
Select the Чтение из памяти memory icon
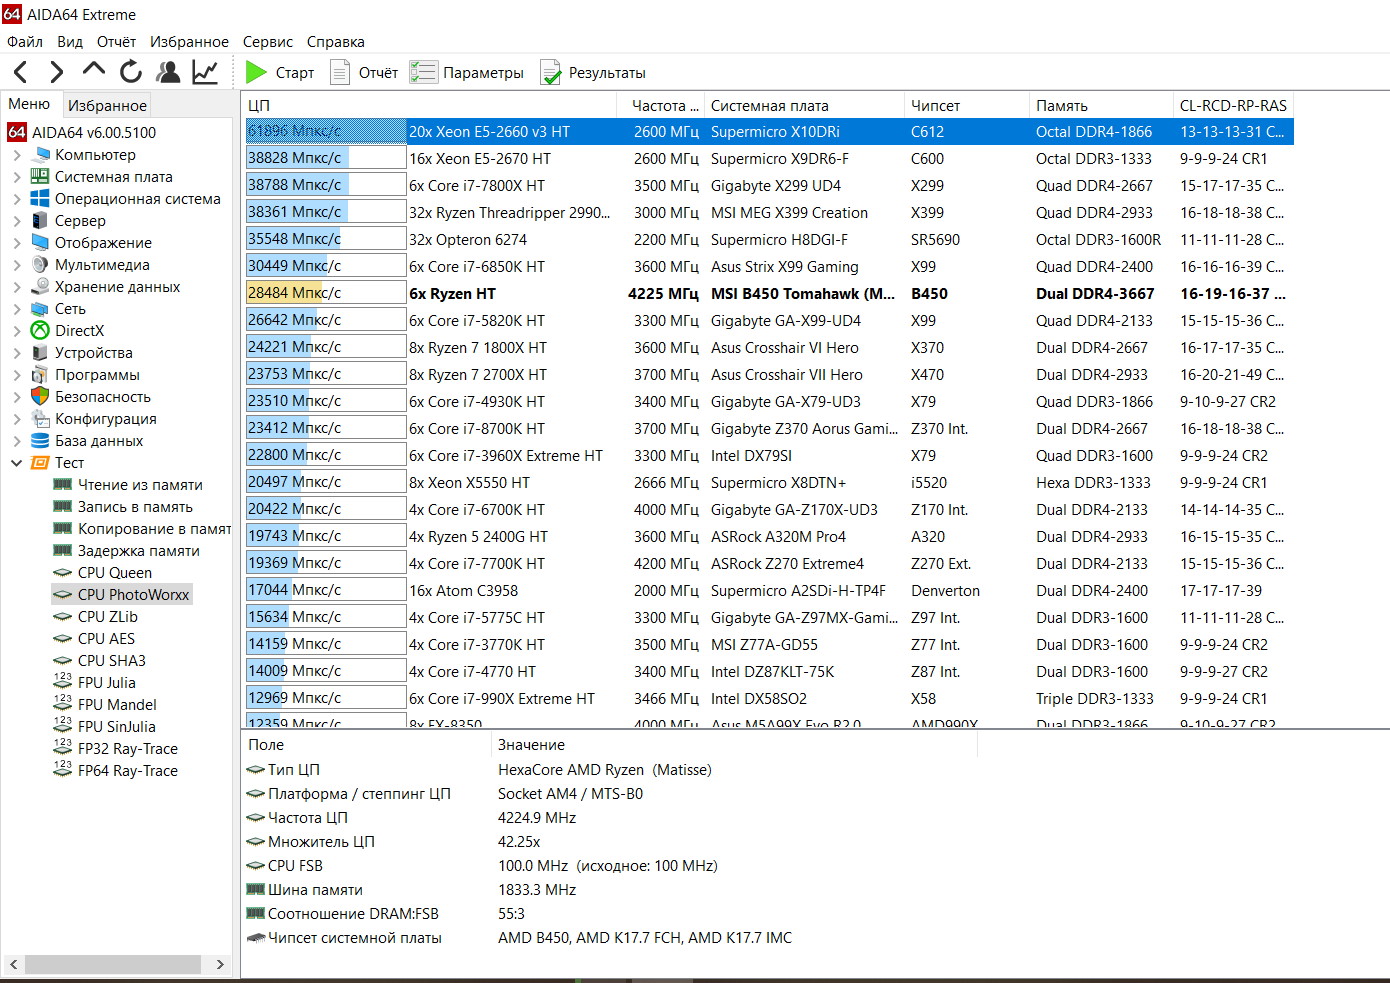[x=62, y=485]
